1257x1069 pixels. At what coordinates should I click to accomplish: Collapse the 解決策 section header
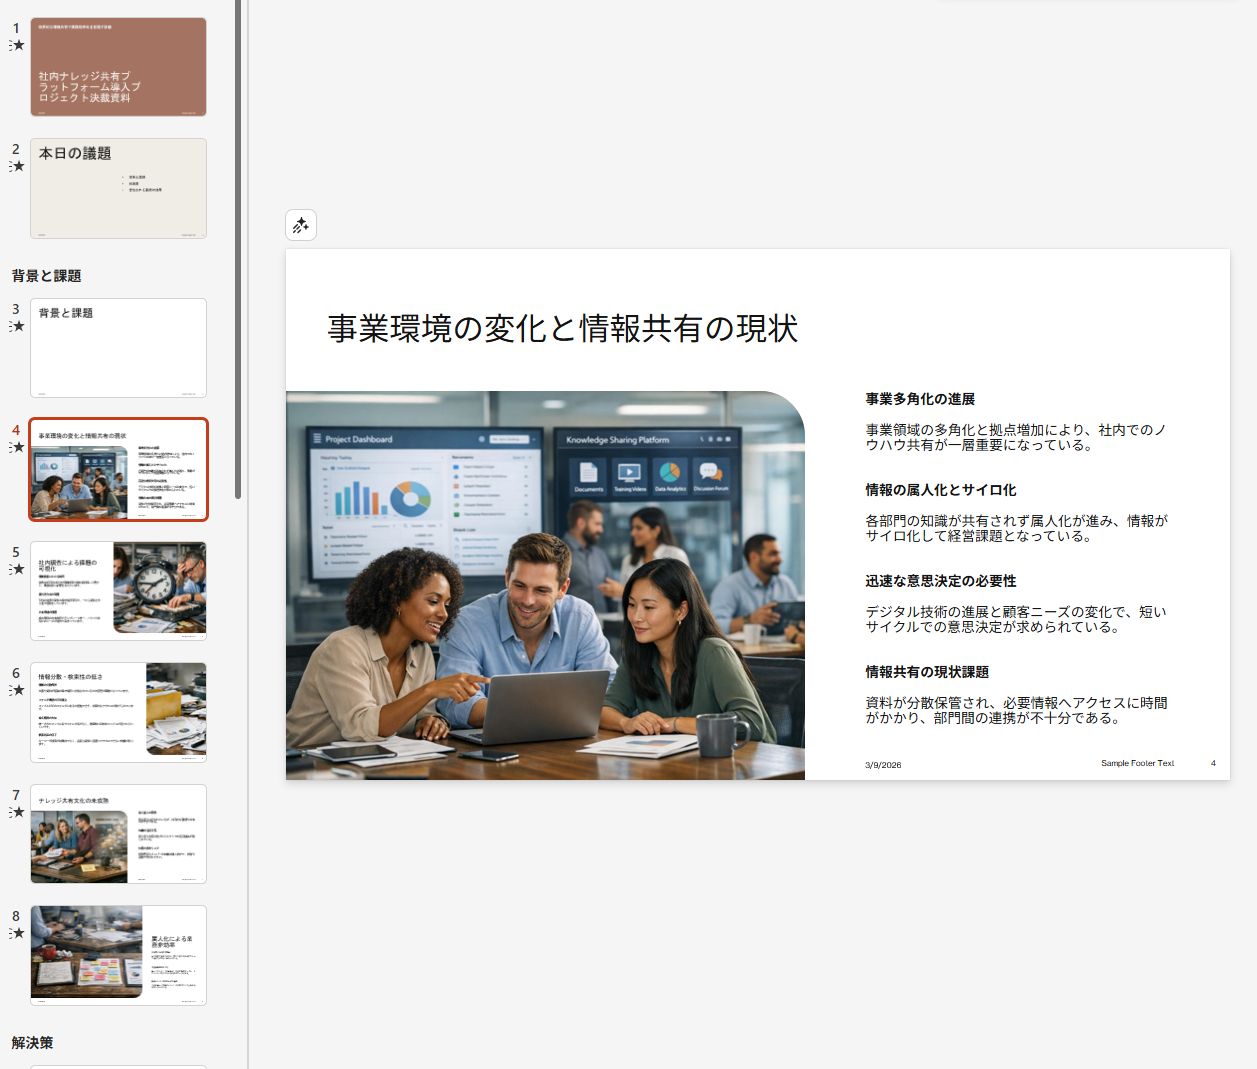pyautogui.click(x=32, y=1043)
